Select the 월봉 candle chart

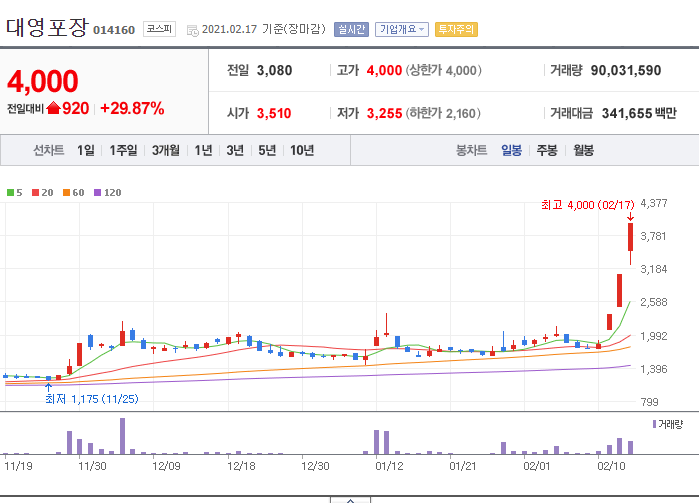click(583, 150)
